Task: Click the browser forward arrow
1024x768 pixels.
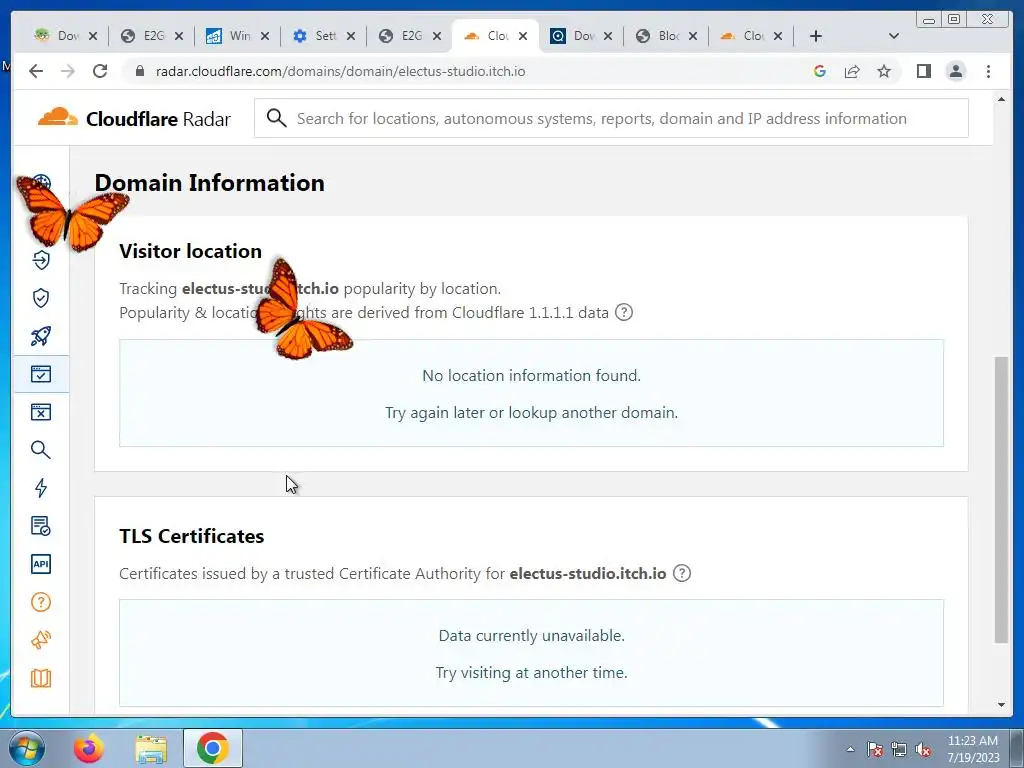Action: point(68,71)
